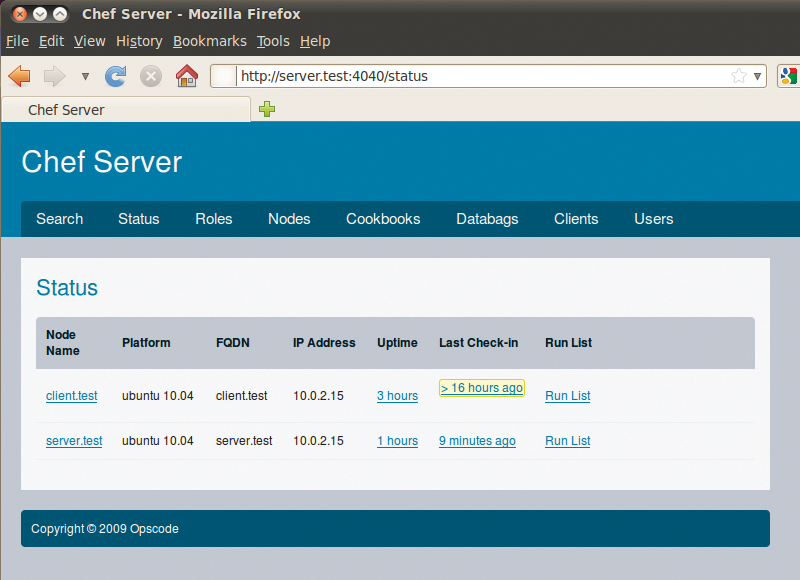Viewport: 800px width, 580px height.
Task: Open the Search nav item
Action: [60, 219]
